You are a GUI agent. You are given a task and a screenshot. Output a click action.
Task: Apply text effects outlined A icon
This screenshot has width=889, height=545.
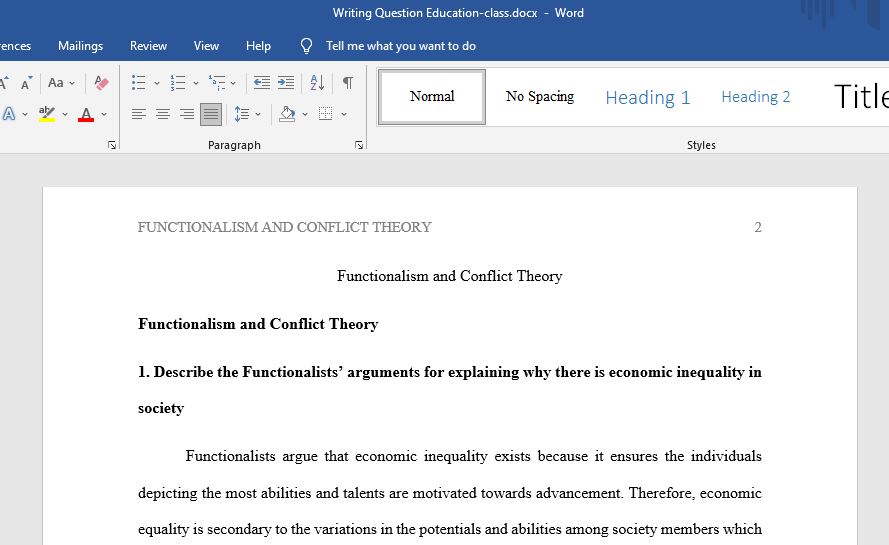click(x=9, y=114)
